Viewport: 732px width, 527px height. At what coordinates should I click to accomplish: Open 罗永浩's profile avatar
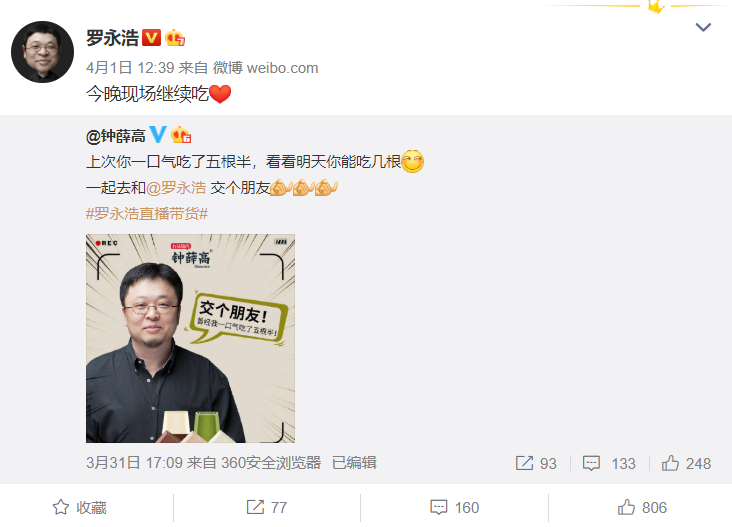[42, 52]
